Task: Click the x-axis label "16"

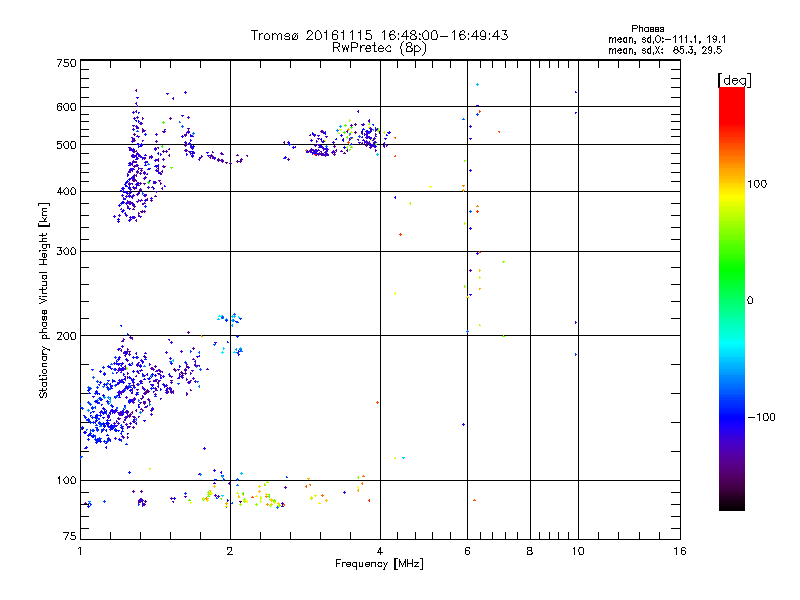Action: pos(680,551)
